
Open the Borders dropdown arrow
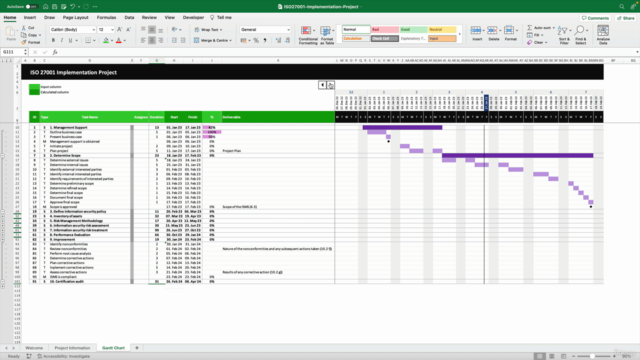(x=94, y=40)
